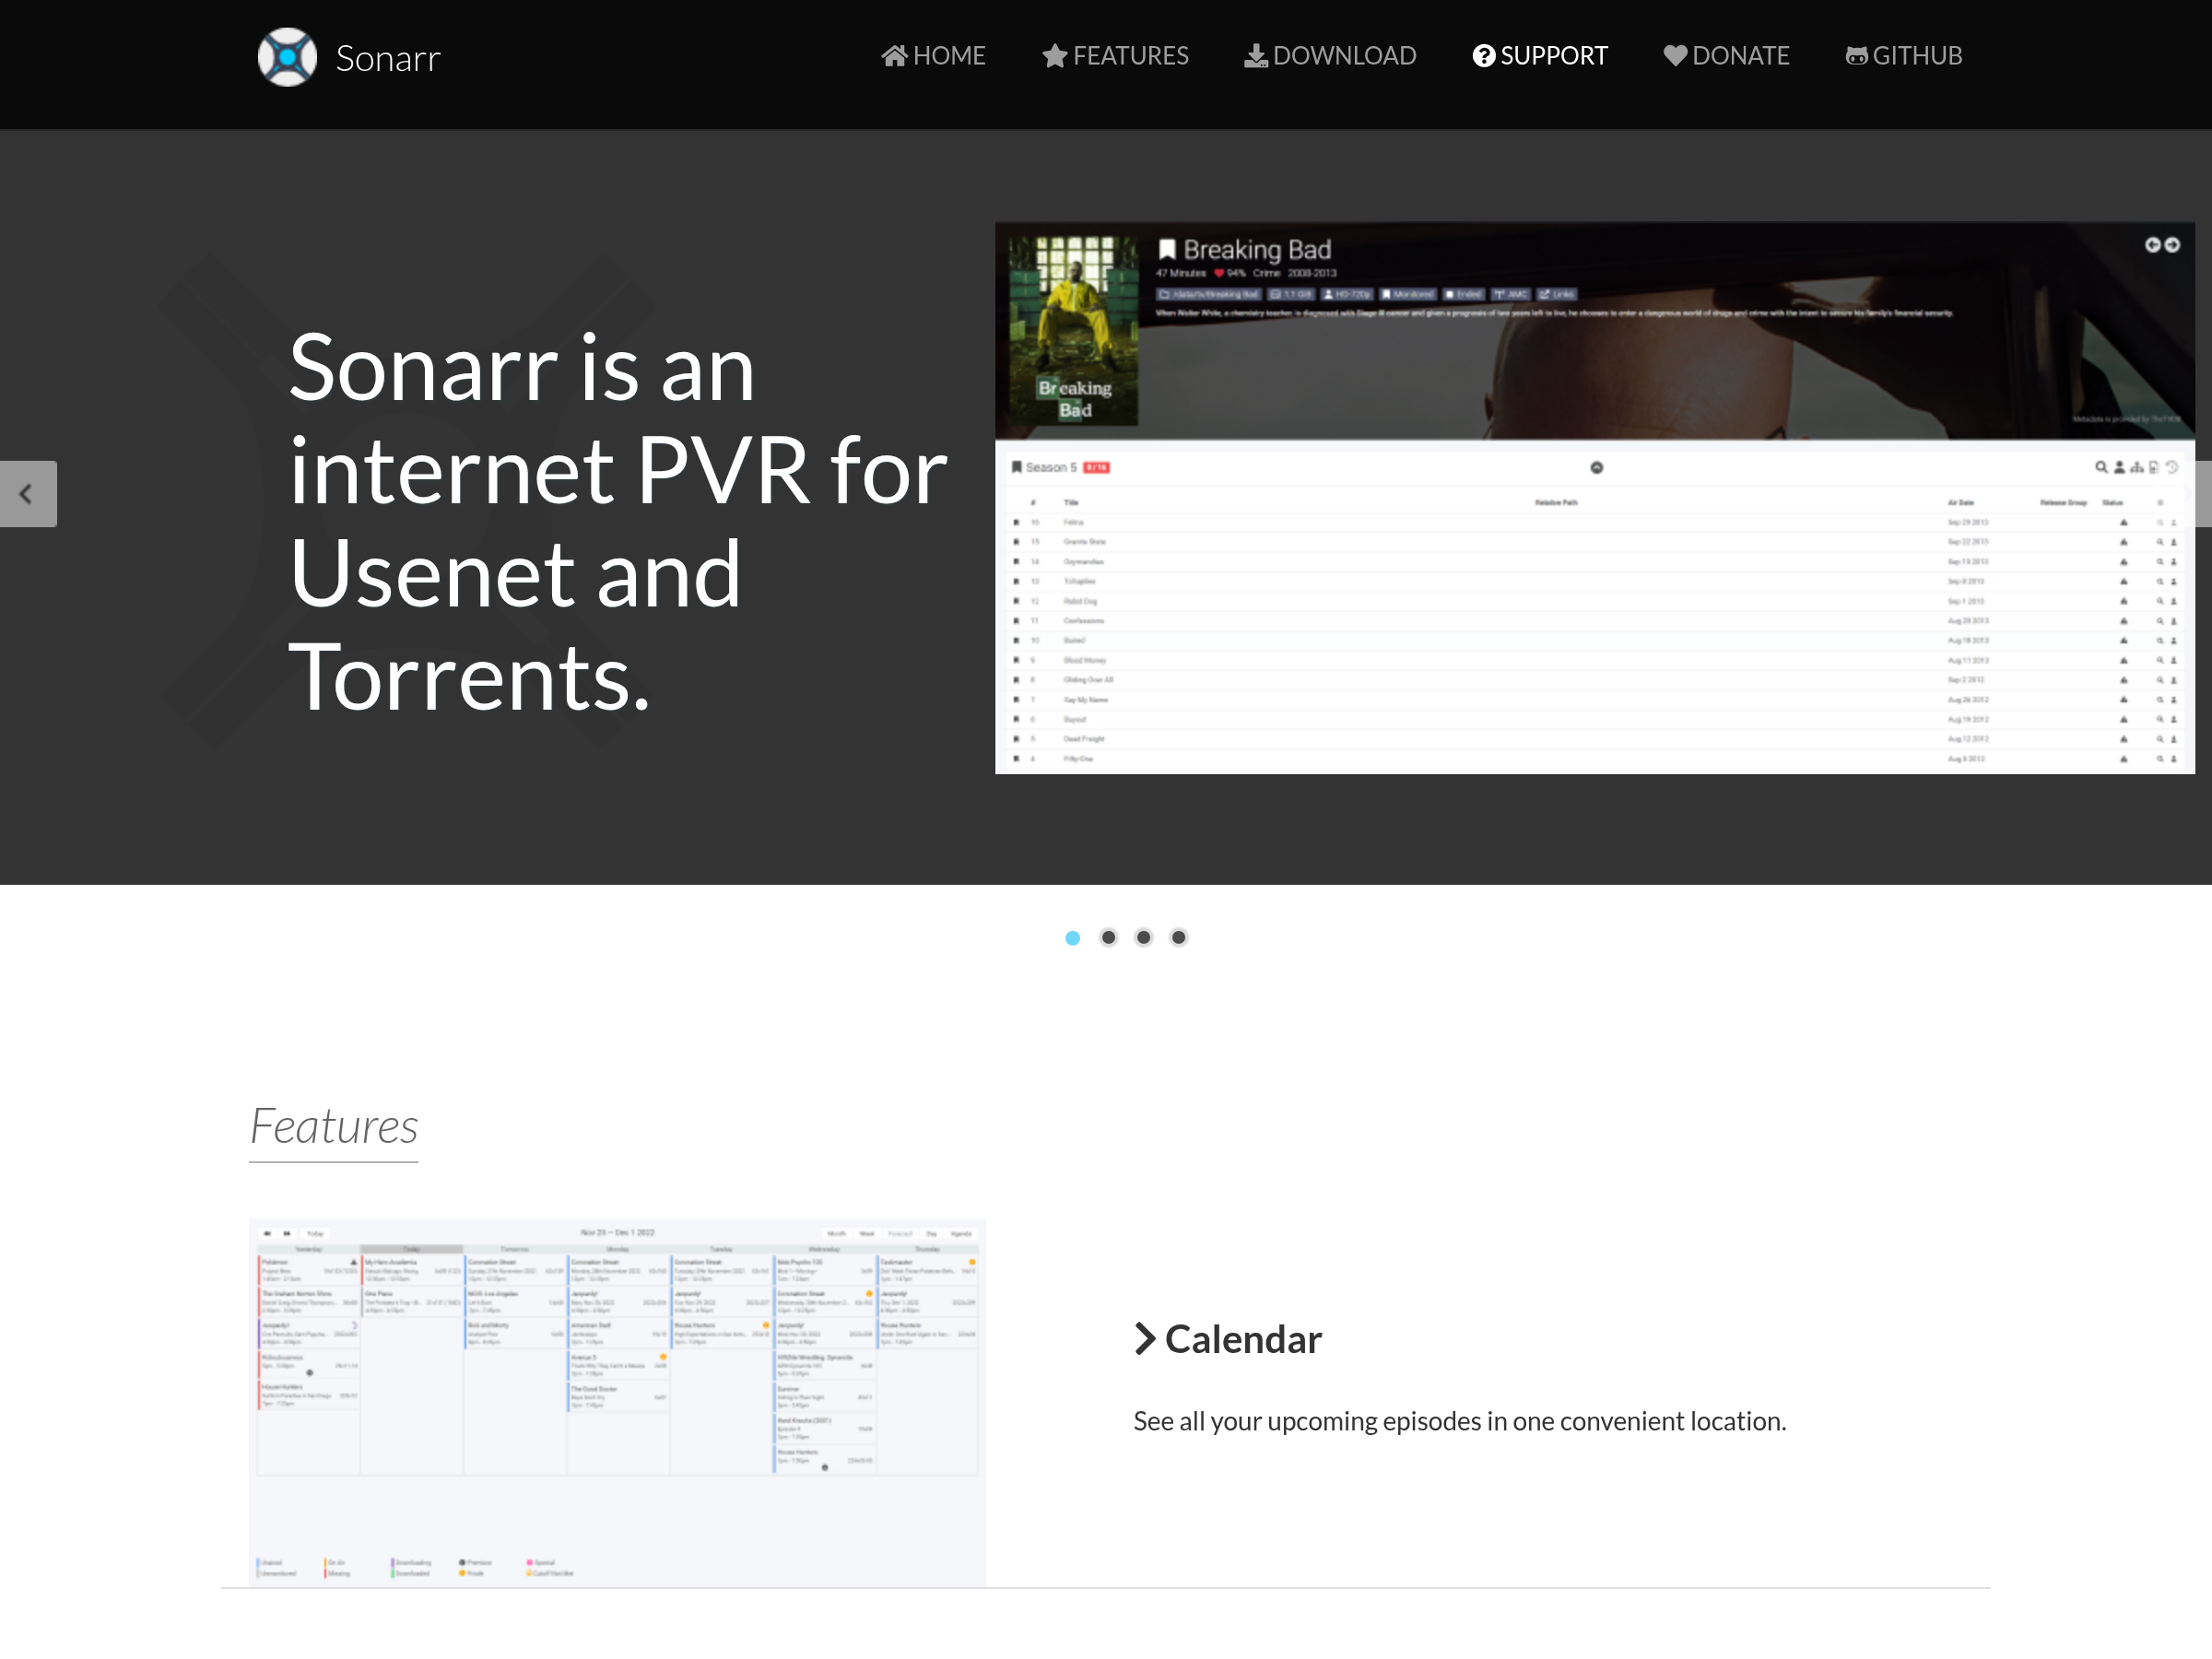
Task: Click the star icon beside FEATURES
Action: pos(1054,56)
